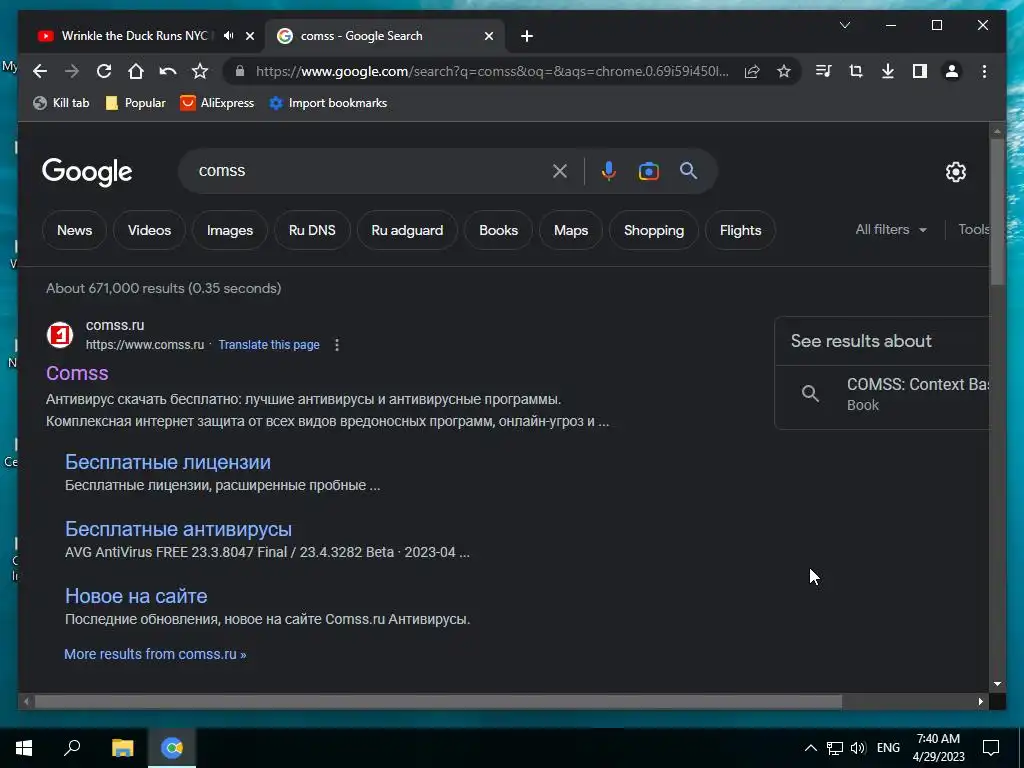The width and height of the screenshot is (1024, 768).
Task: Open Windows taskbar search
Action: click(x=72, y=748)
